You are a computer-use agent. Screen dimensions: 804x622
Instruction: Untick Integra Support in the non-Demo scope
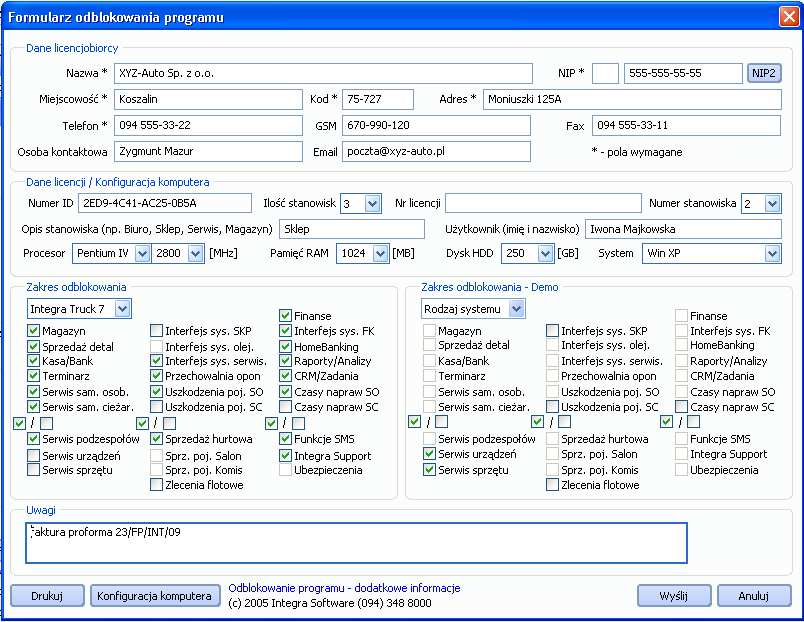pyautogui.click(x=286, y=455)
